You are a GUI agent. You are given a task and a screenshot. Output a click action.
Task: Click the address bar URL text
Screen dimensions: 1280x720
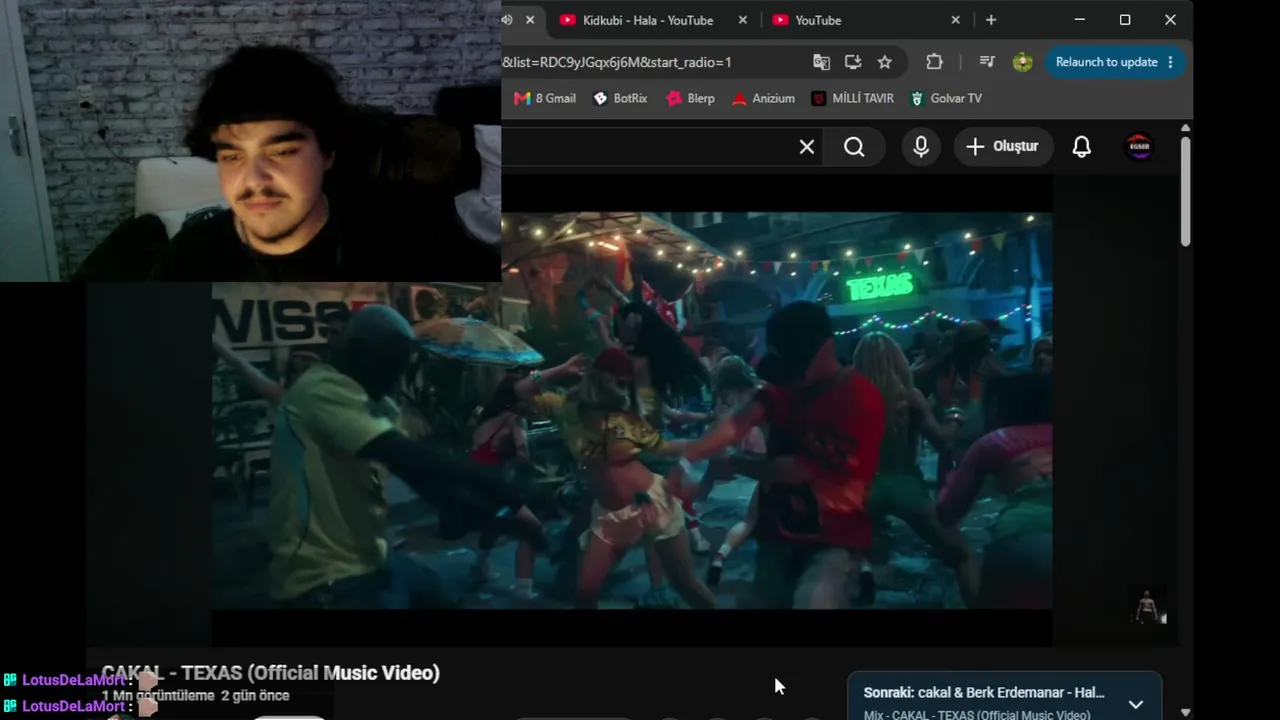(x=617, y=62)
